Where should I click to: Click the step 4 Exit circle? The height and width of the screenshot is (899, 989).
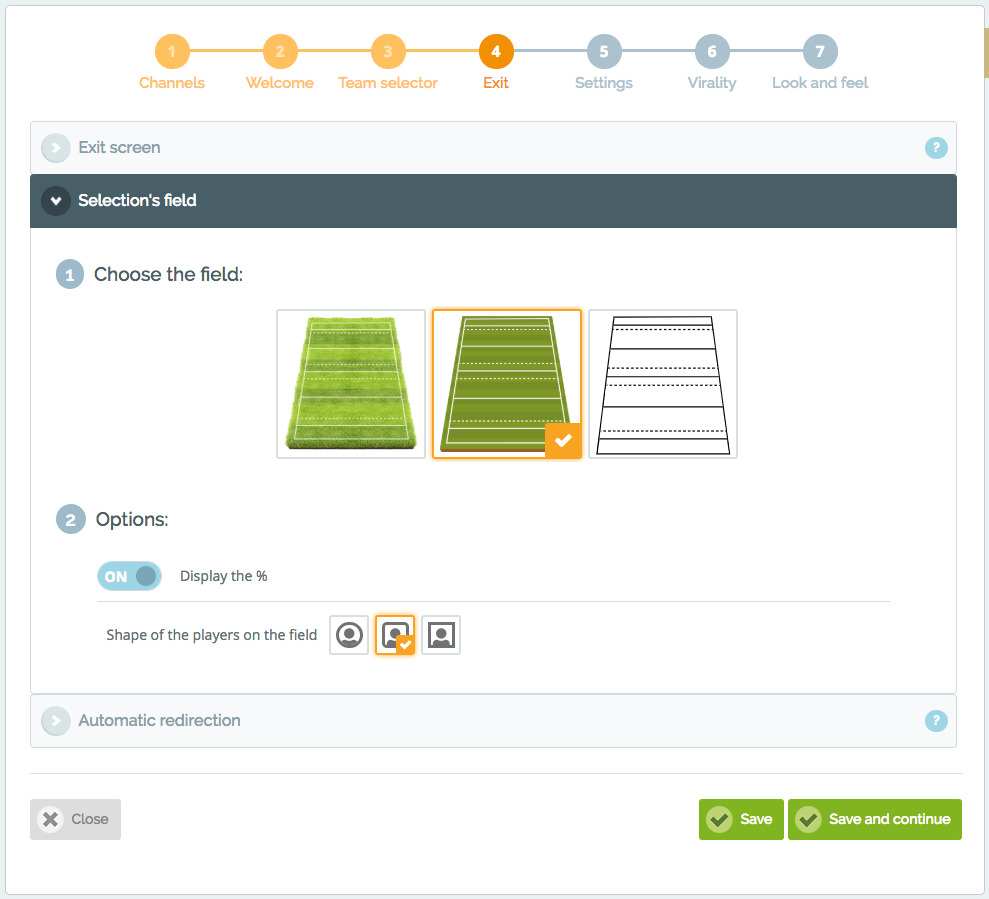496,51
